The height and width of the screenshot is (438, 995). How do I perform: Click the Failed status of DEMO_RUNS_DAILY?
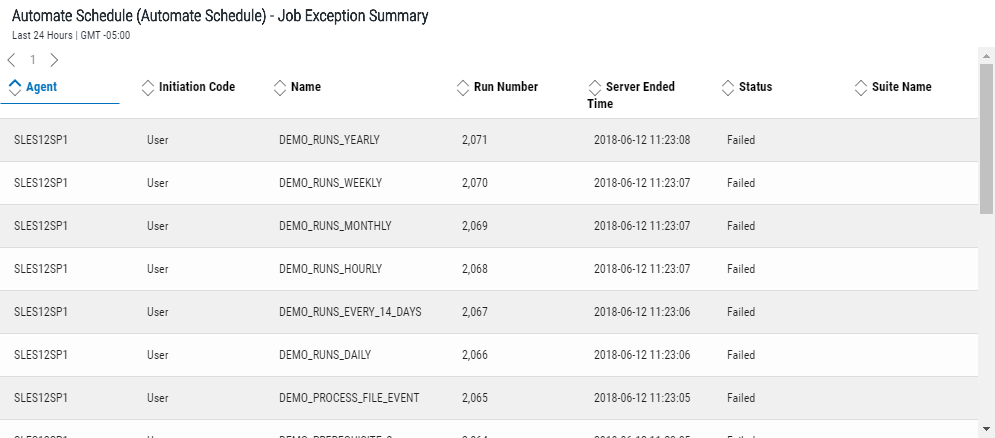point(741,355)
